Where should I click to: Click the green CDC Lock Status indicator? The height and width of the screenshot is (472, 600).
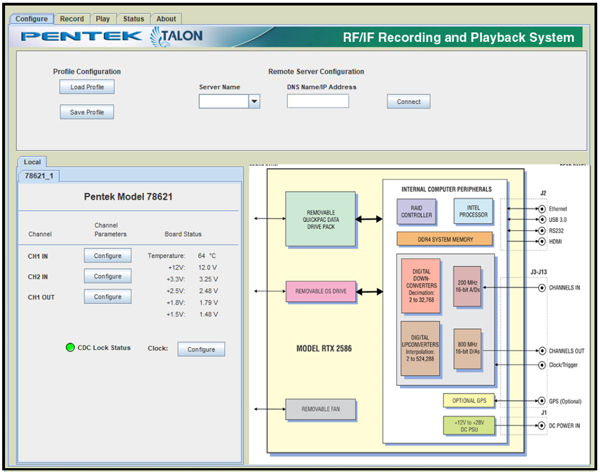(70, 348)
